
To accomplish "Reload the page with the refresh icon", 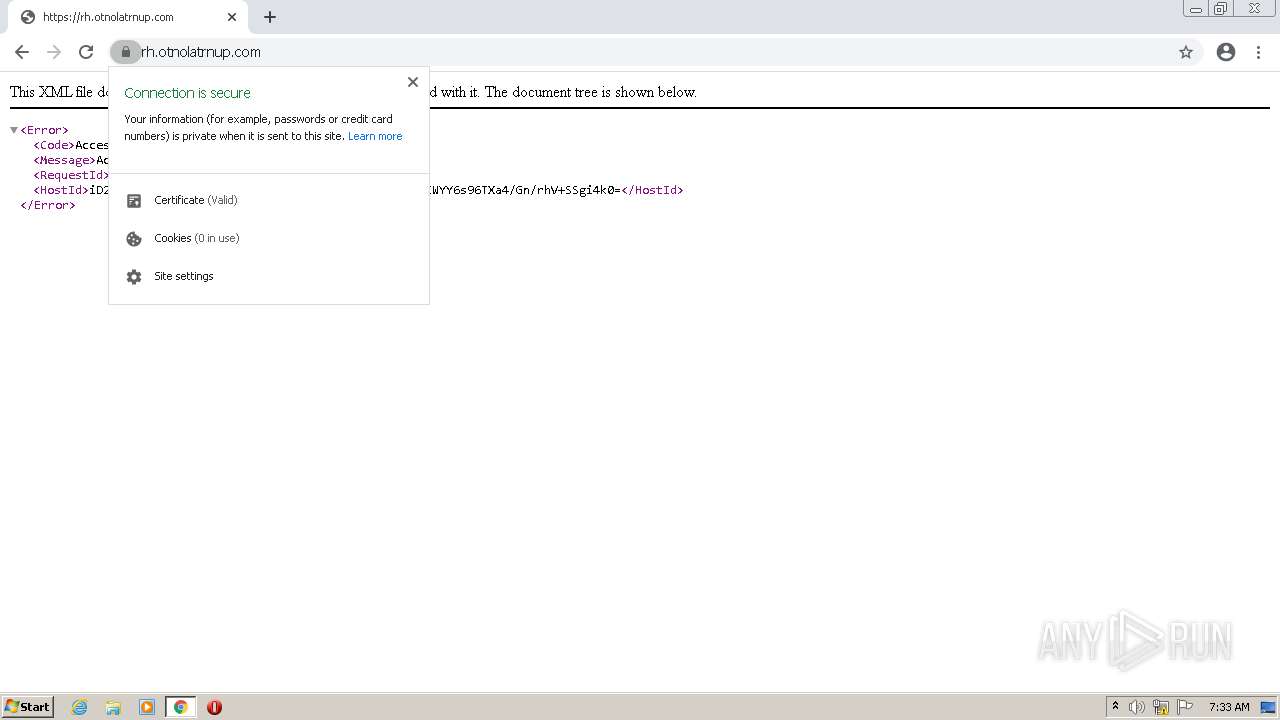I will pyautogui.click(x=86, y=52).
